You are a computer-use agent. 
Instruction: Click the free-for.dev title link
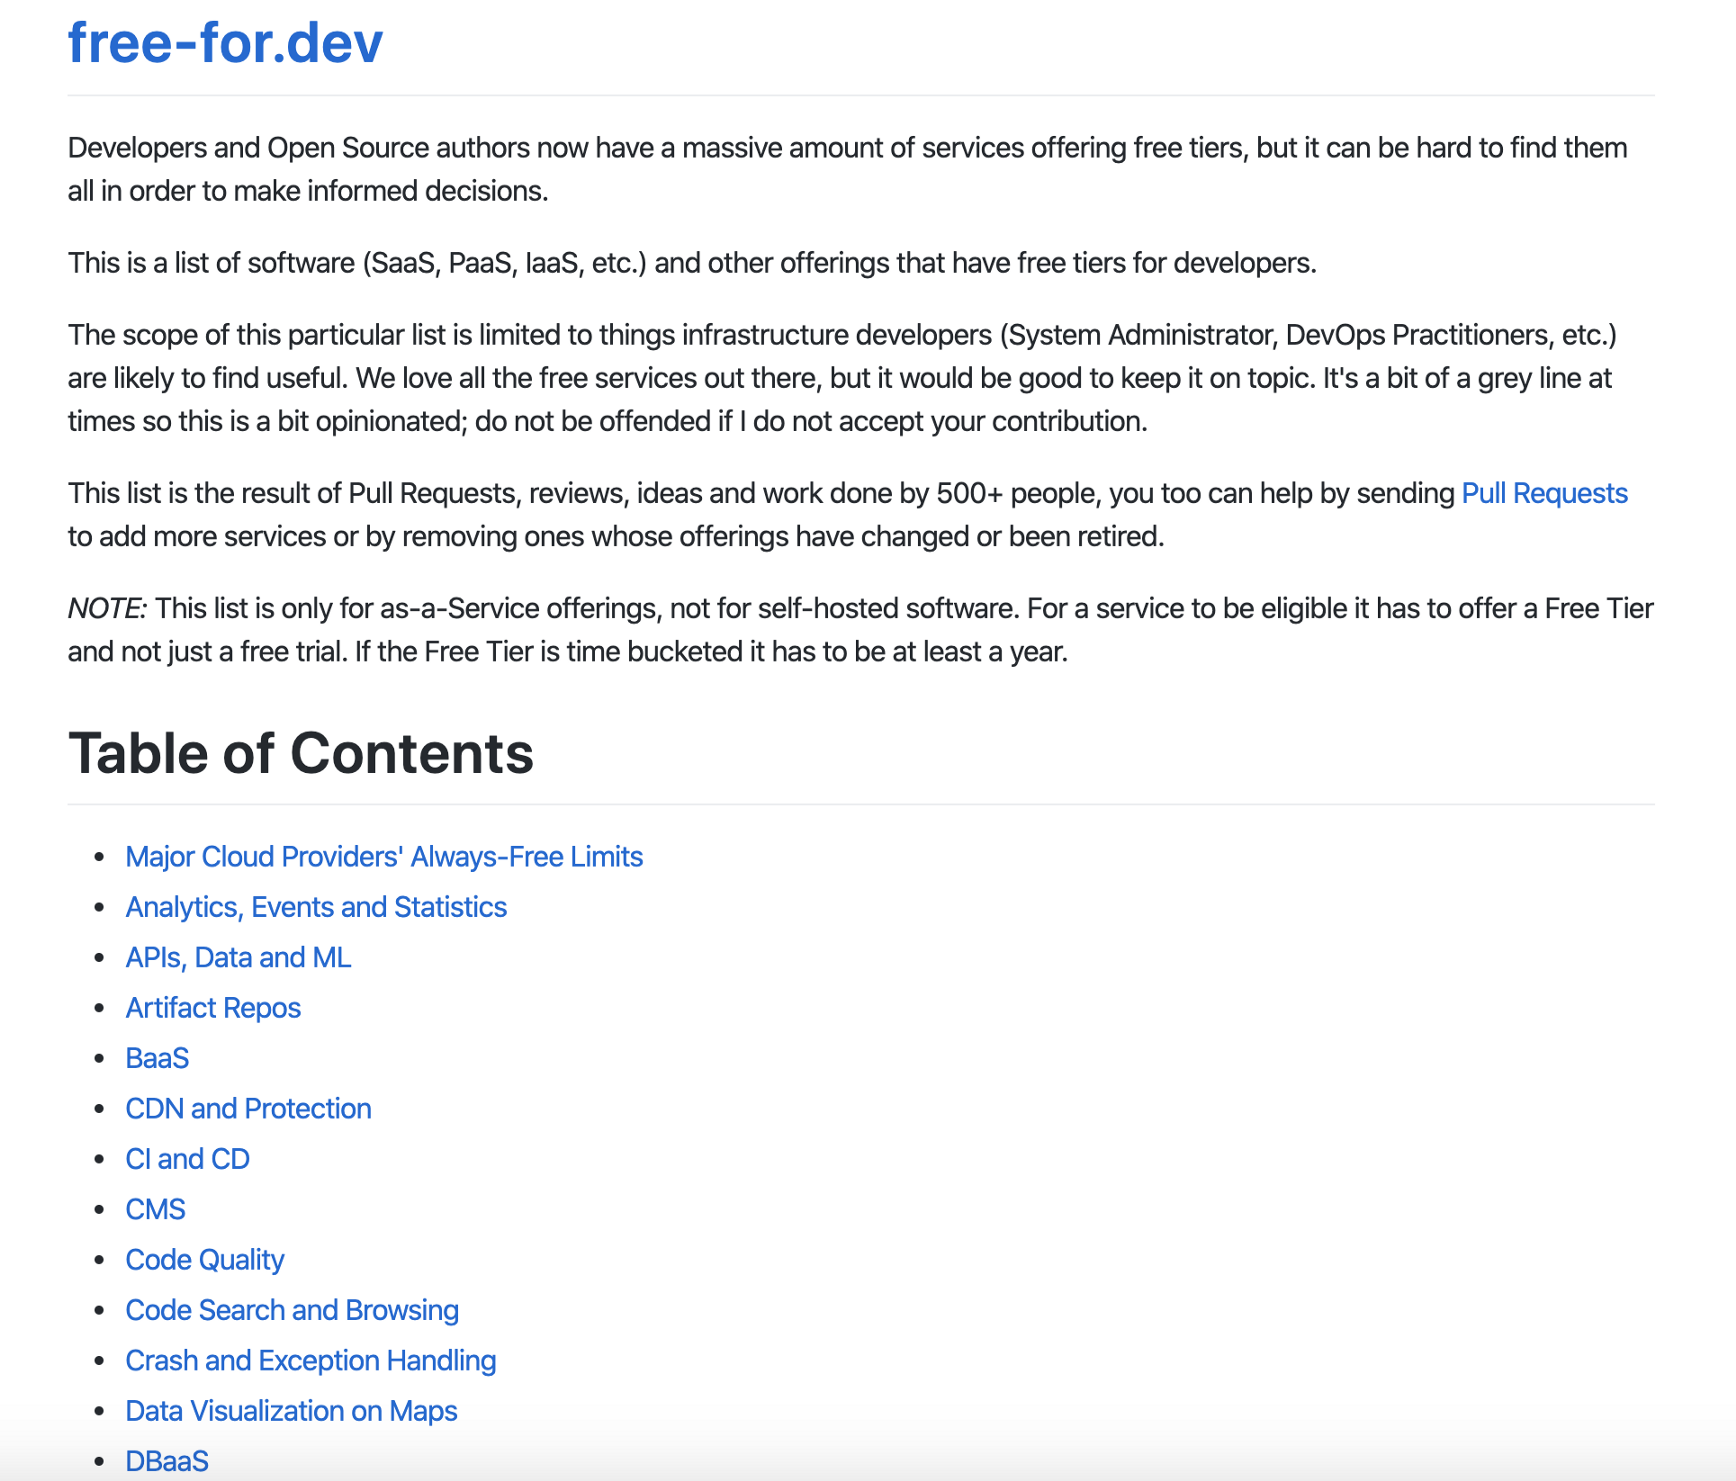click(225, 43)
